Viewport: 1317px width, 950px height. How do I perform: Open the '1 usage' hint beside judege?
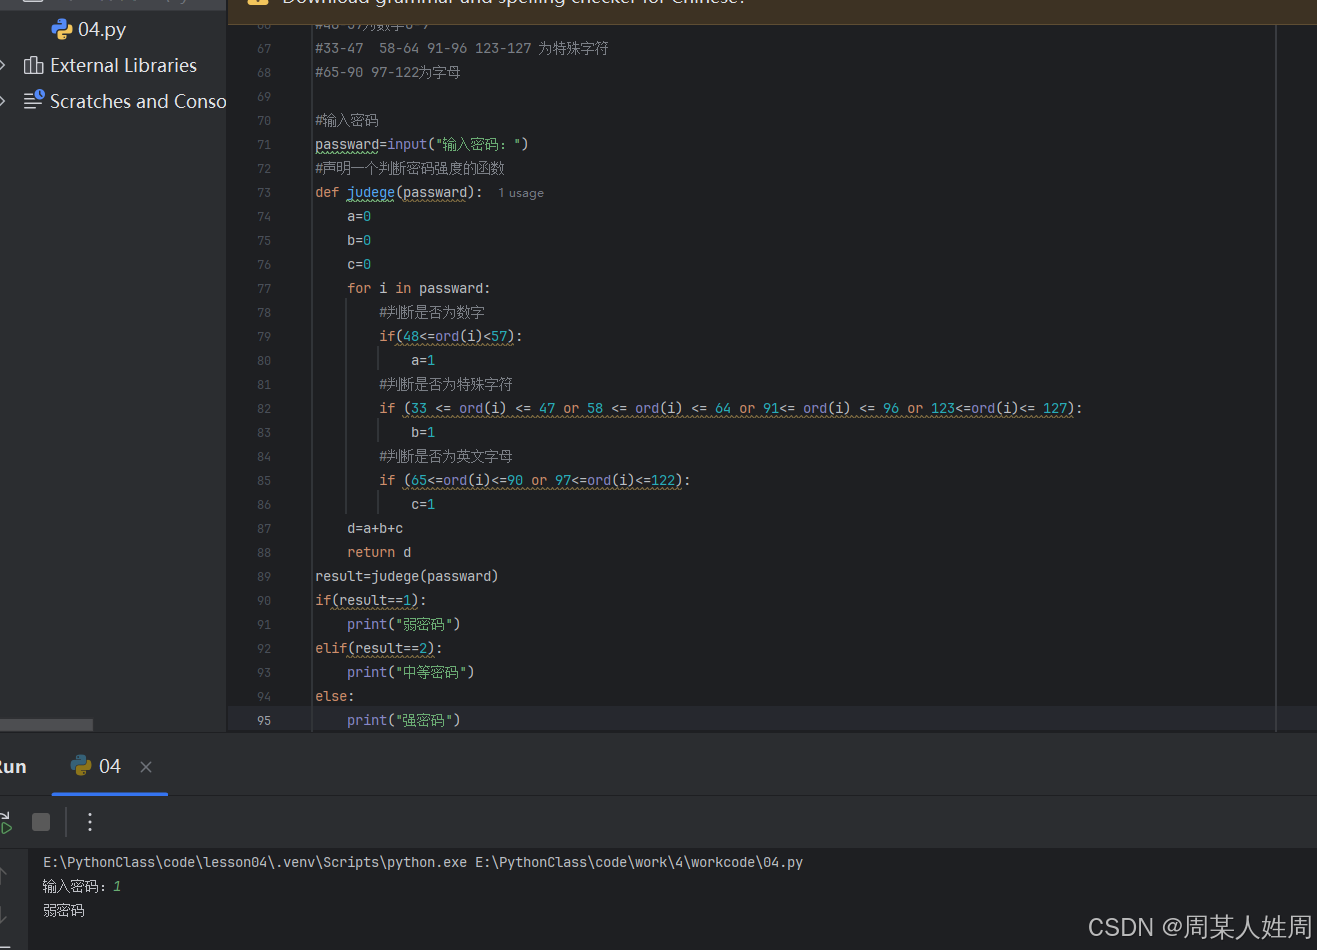[x=521, y=193]
